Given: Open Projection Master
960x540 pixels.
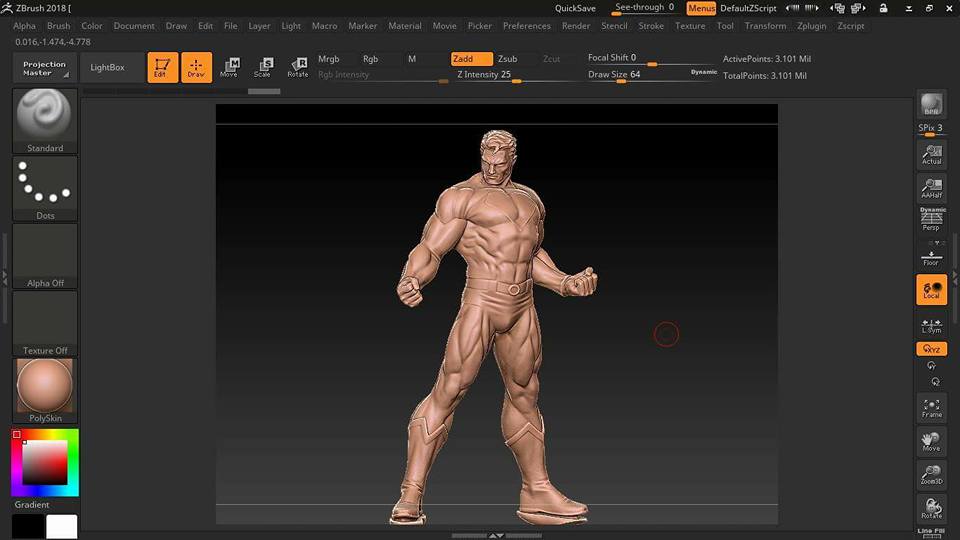Looking at the screenshot, I should [x=45, y=68].
